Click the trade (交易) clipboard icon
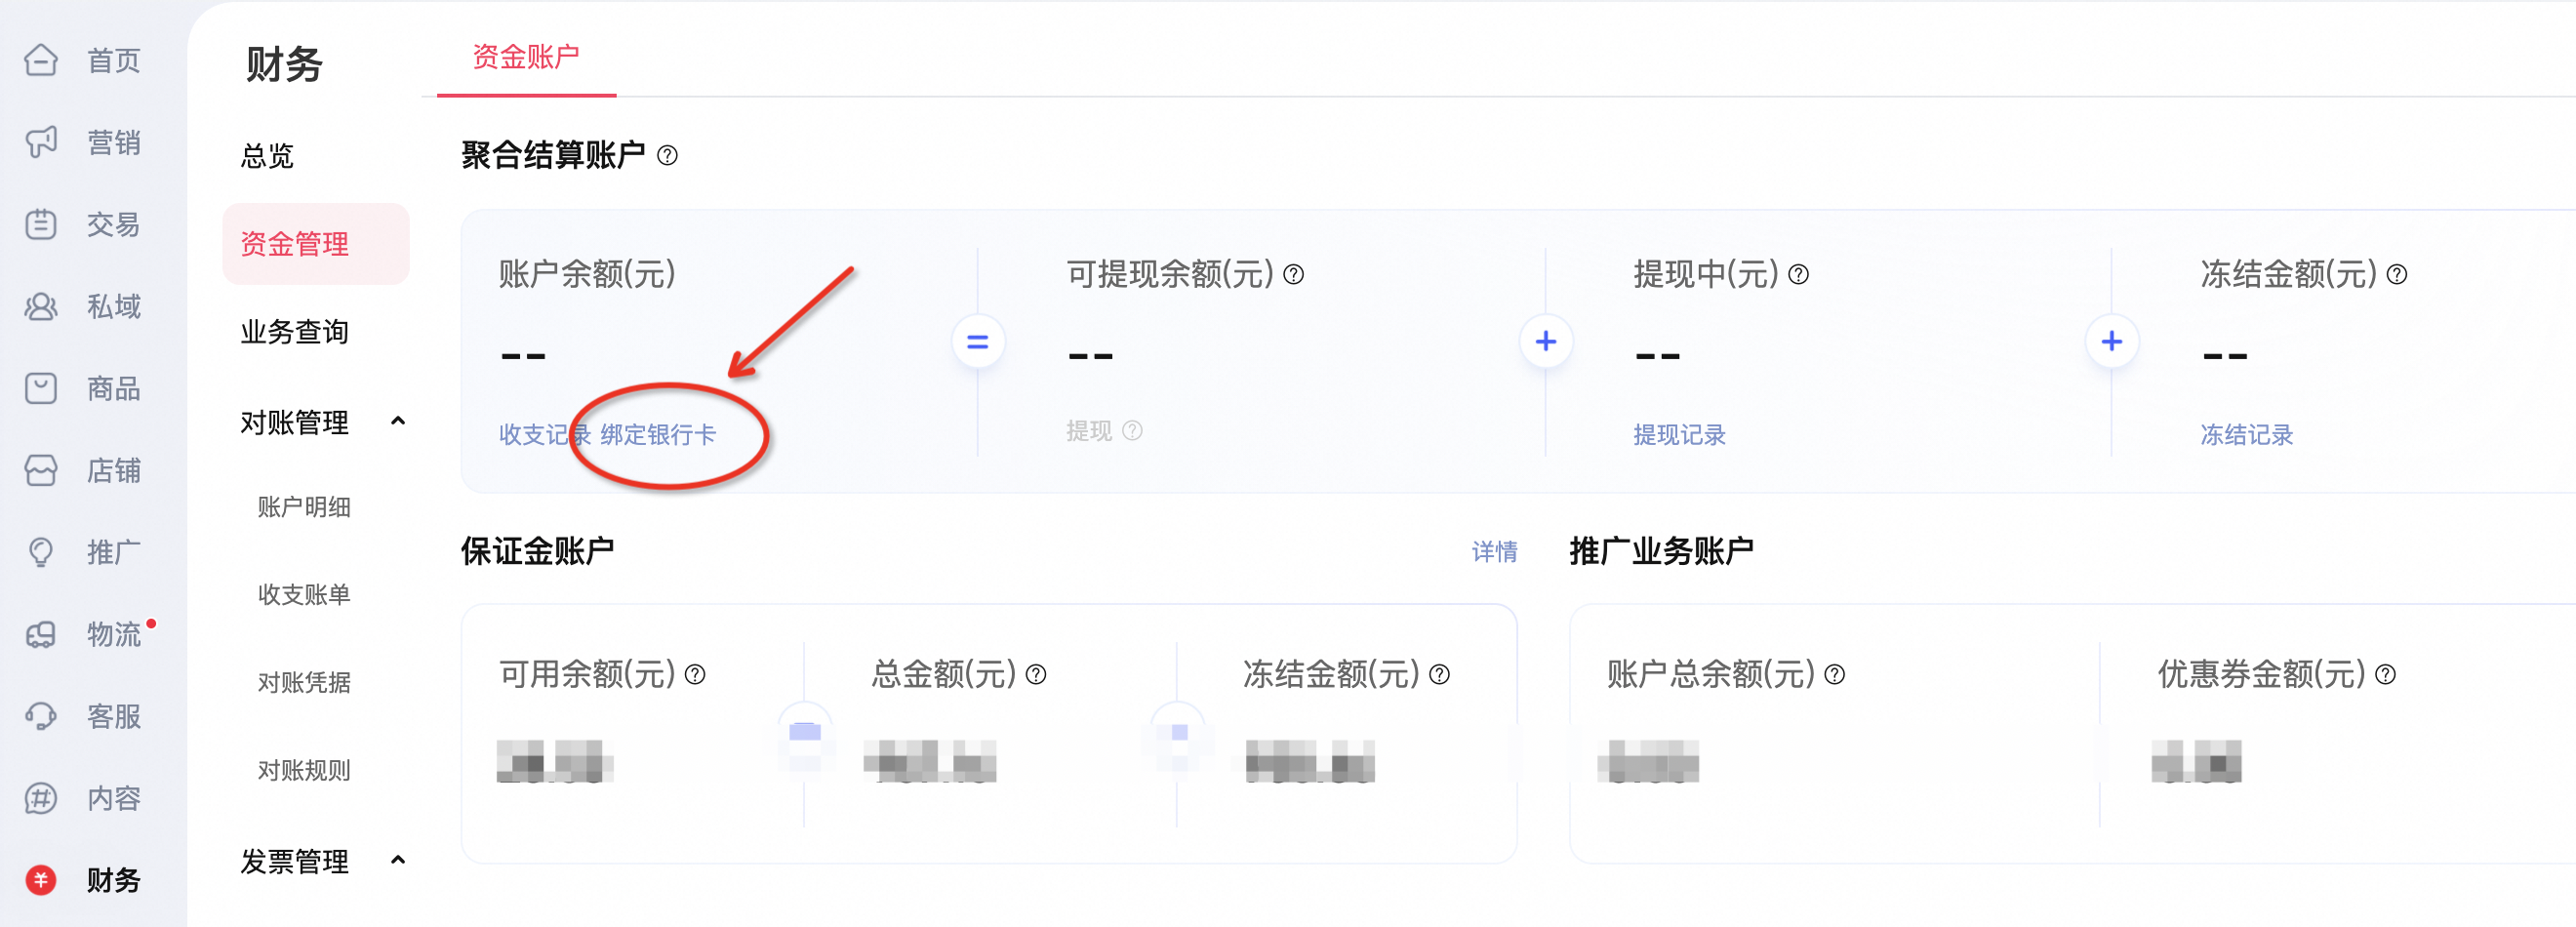The image size is (2576, 927). pos(41,224)
